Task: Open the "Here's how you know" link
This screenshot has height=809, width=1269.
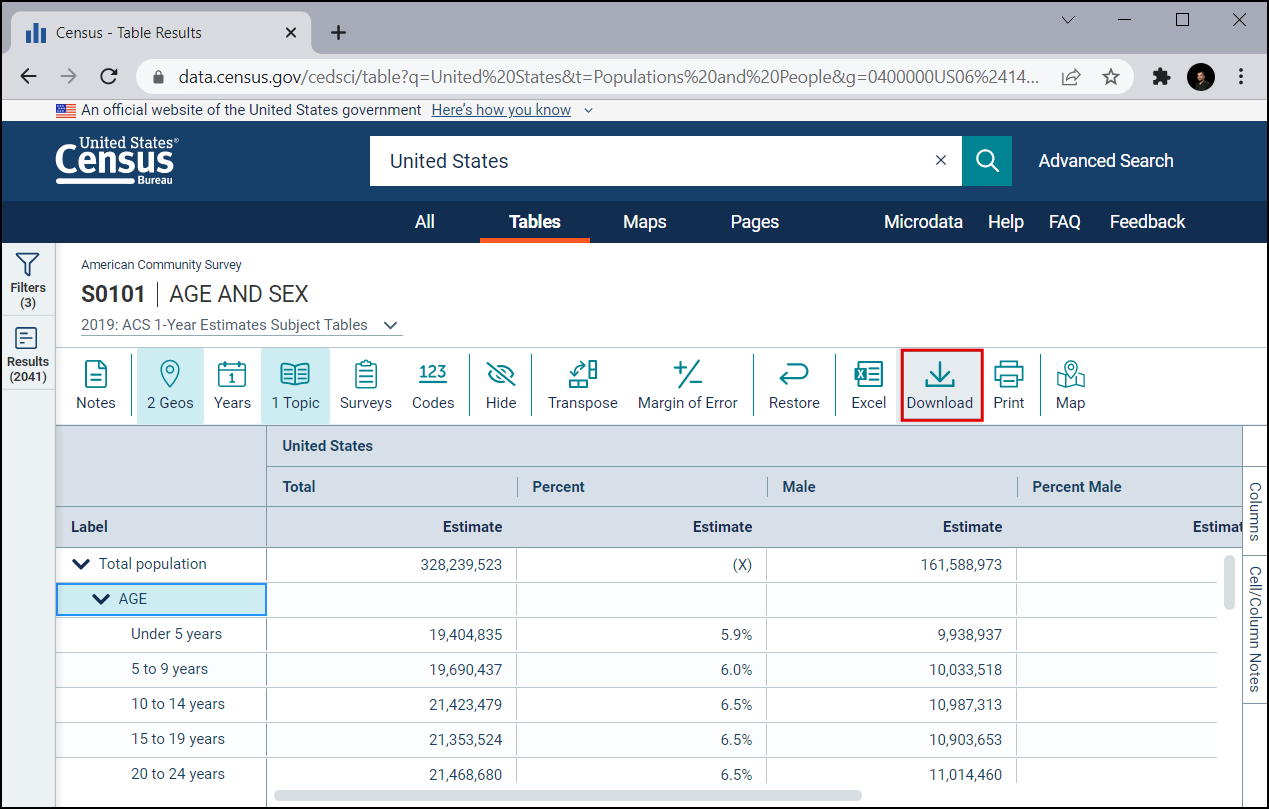Action: pos(501,110)
